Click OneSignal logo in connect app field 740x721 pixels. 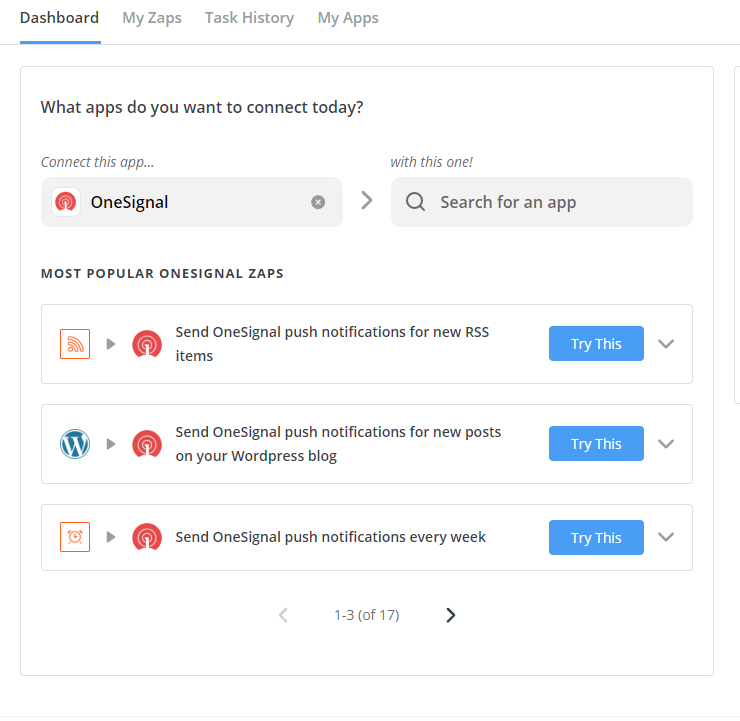[66, 202]
